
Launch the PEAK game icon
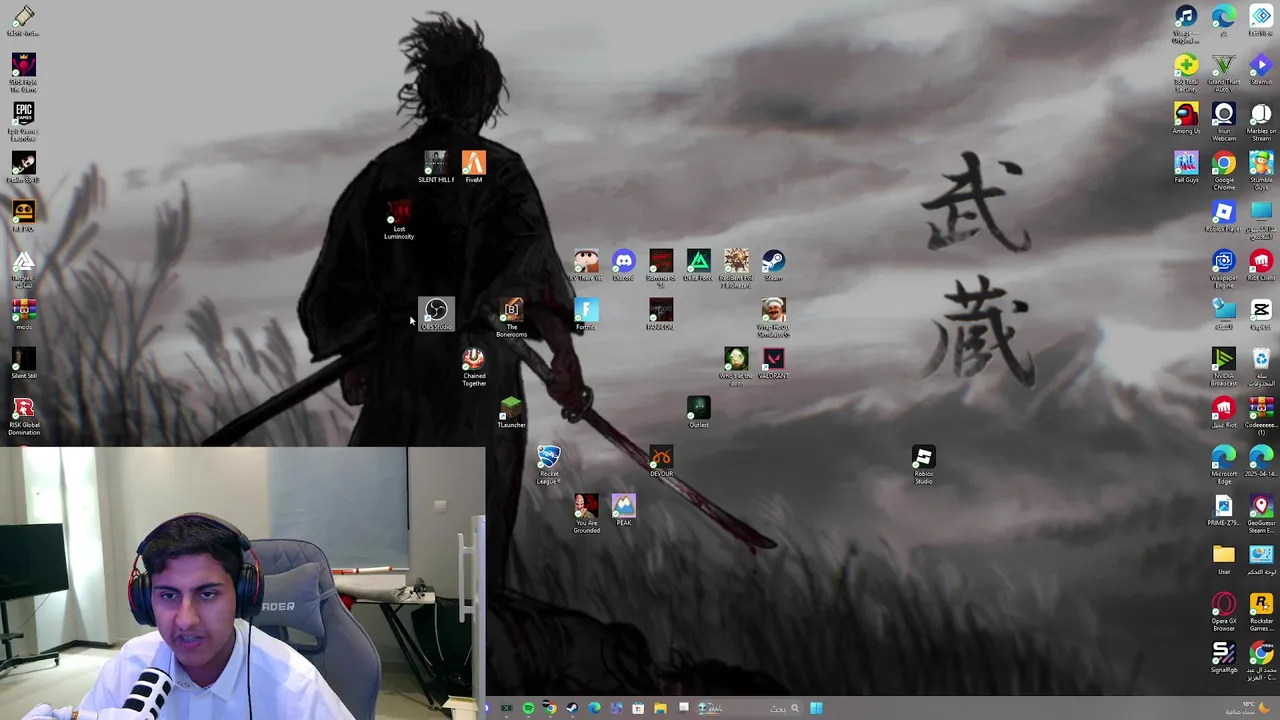tap(623, 510)
